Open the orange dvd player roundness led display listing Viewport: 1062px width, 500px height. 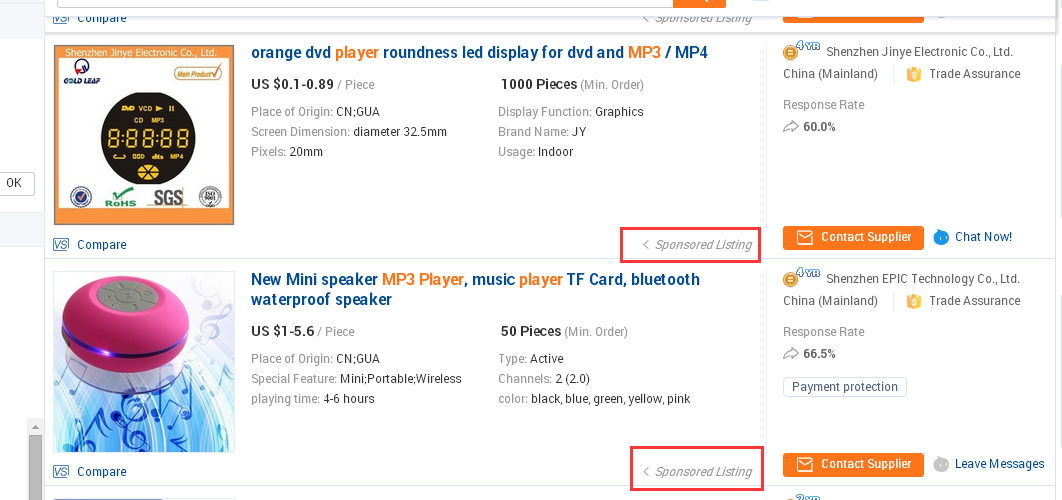pos(479,52)
